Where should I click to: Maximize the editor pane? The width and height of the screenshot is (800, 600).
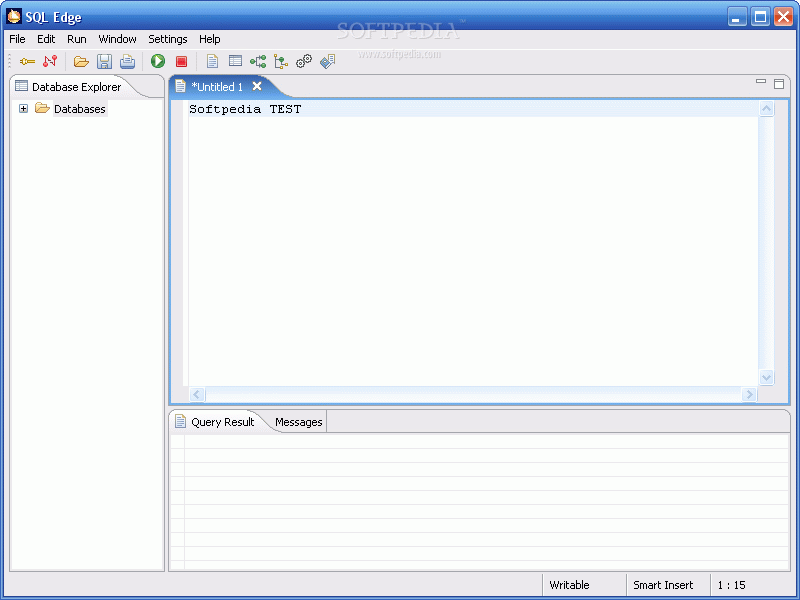[x=779, y=84]
